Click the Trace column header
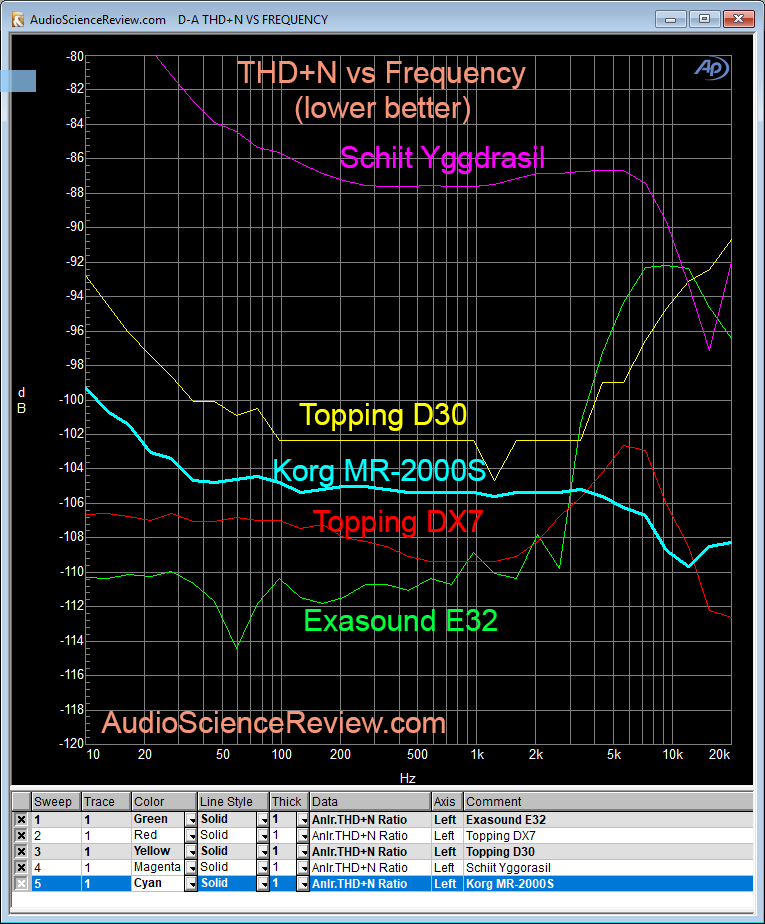 (106, 801)
